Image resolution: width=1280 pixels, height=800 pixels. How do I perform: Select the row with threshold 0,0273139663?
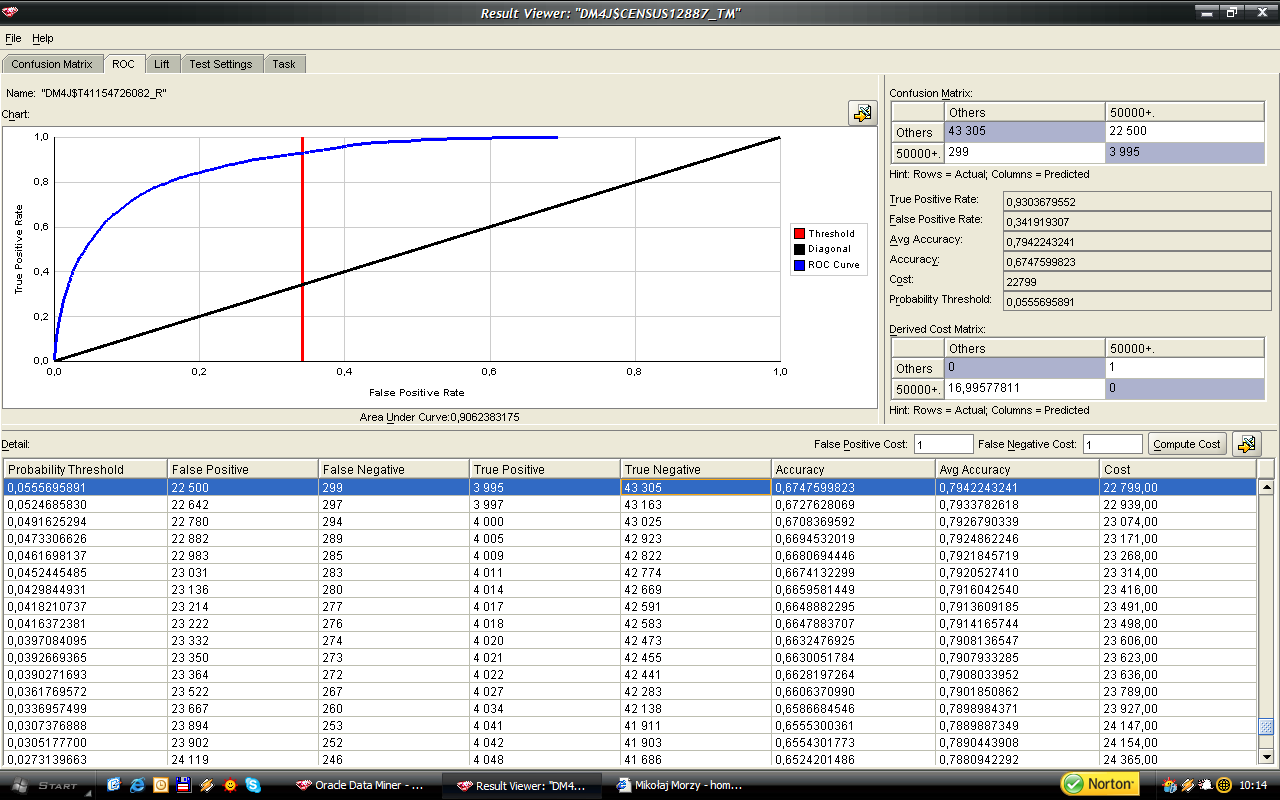(629, 760)
